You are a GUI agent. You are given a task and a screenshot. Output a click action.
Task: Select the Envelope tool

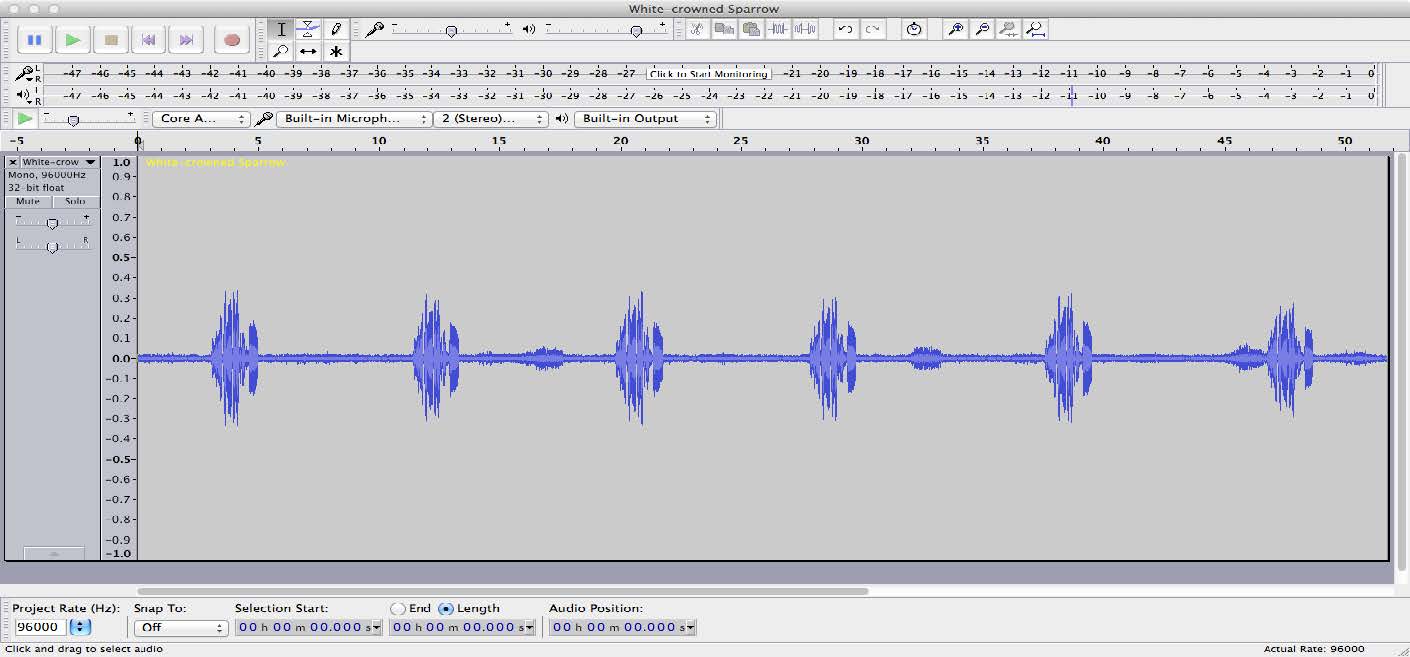(x=308, y=29)
